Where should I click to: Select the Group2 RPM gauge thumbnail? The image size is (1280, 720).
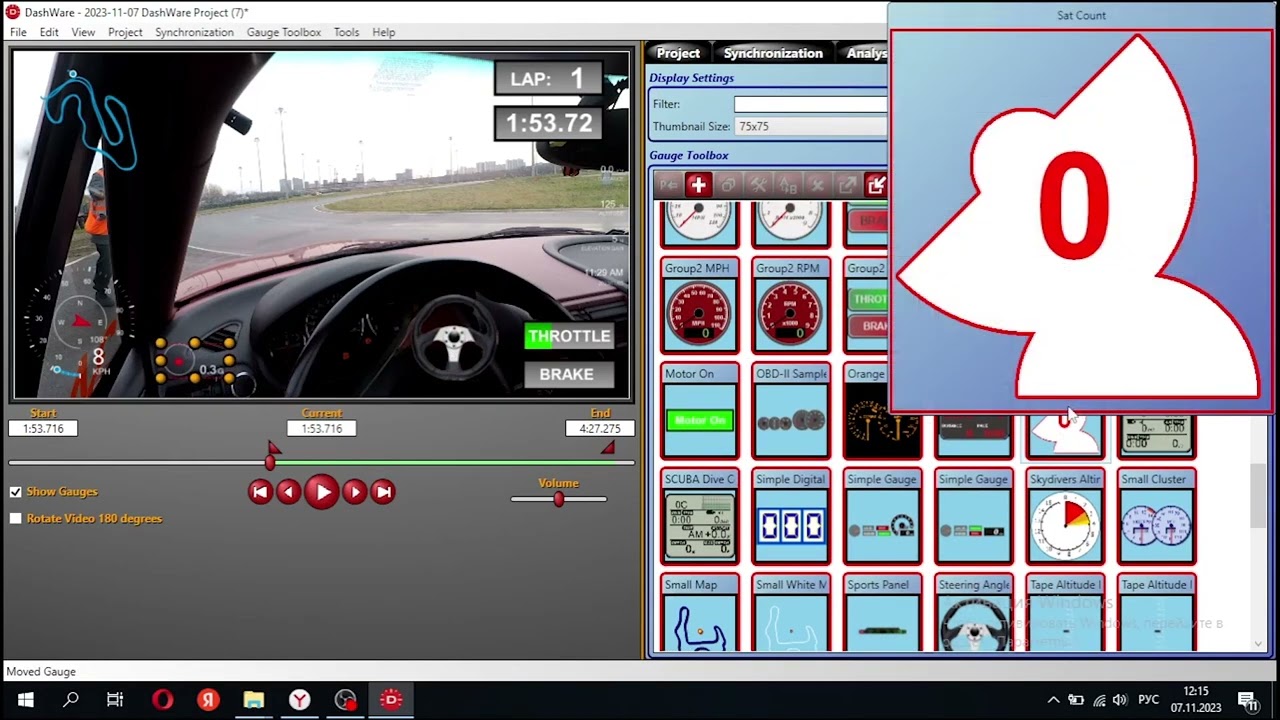coord(790,305)
